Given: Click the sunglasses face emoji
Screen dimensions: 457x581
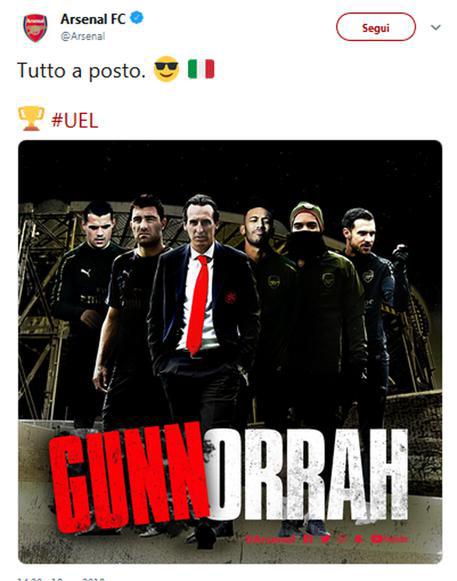Looking at the screenshot, I should (166, 69).
